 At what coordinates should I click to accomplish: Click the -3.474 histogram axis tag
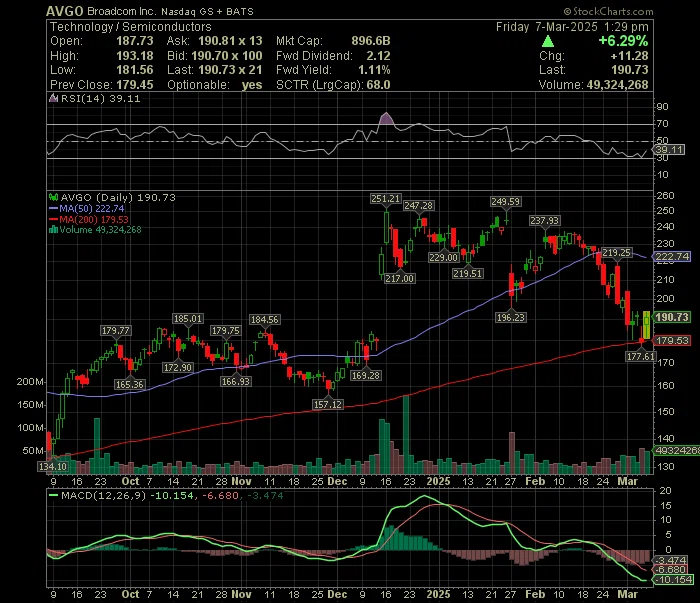[671, 560]
